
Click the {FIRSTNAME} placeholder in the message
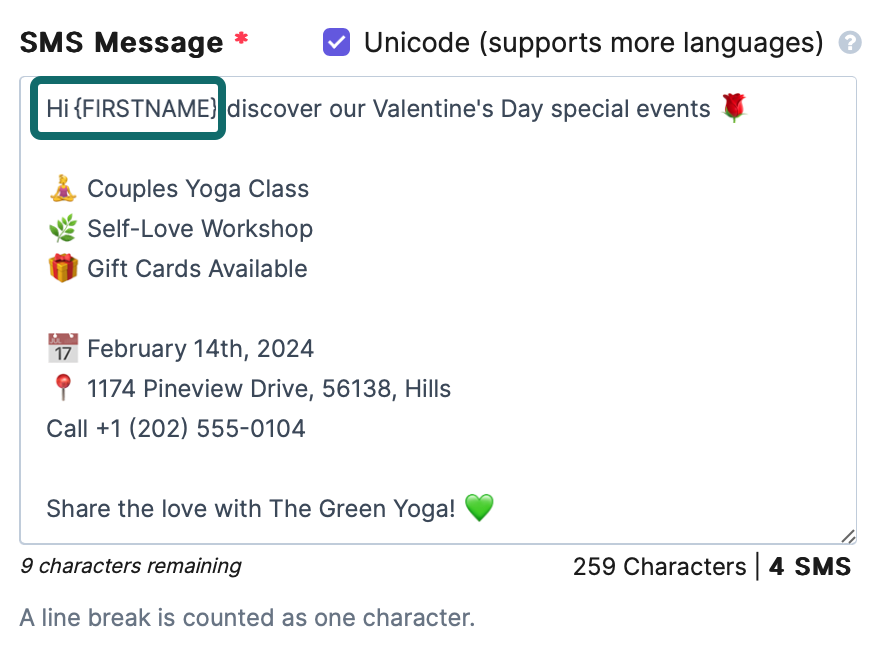(x=145, y=108)
